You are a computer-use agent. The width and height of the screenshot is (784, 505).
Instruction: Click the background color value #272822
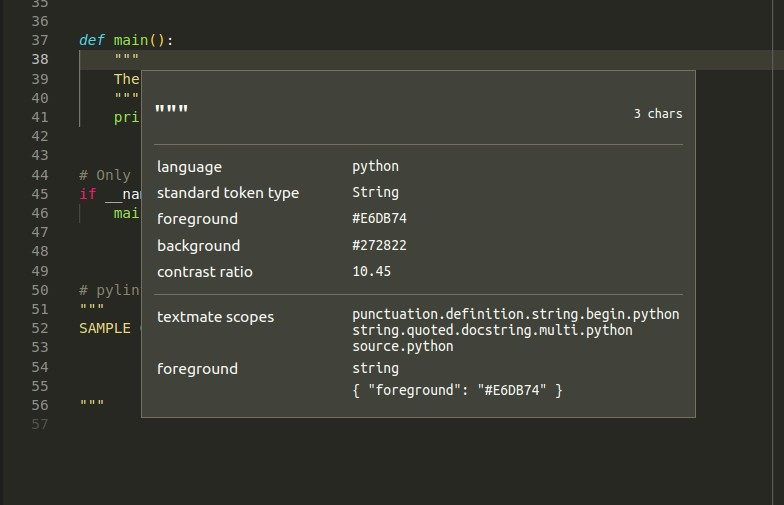coord(379,246)
